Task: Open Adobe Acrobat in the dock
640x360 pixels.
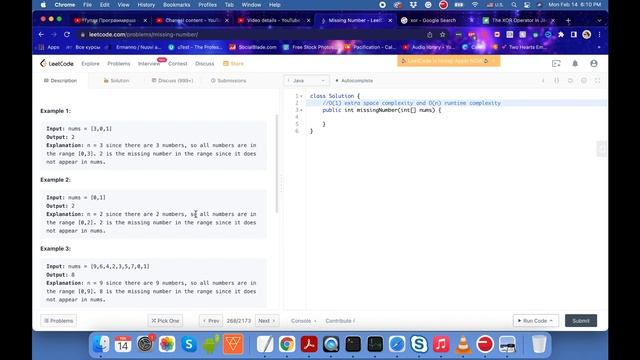Action: point(309,344)
